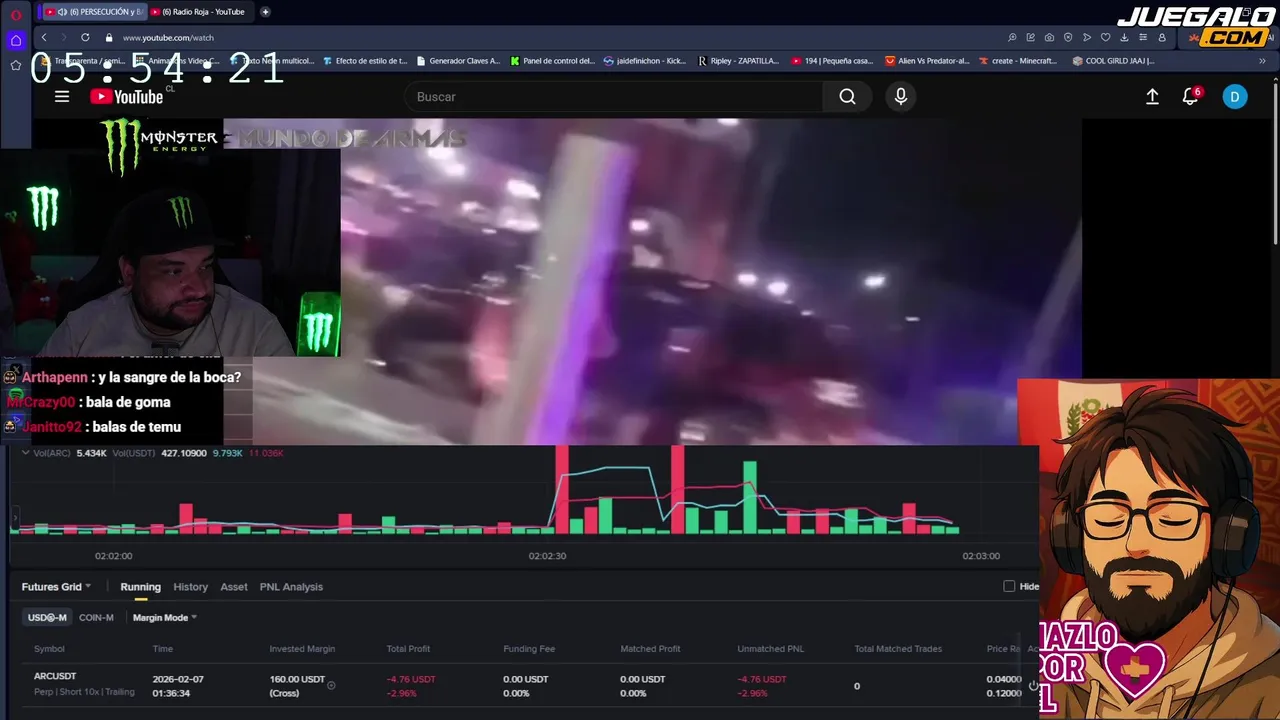Image resolution: width=1280 pixels, height=720 pixels.
Task: Click the 02:02:30 chart time label
Action: 547,556
